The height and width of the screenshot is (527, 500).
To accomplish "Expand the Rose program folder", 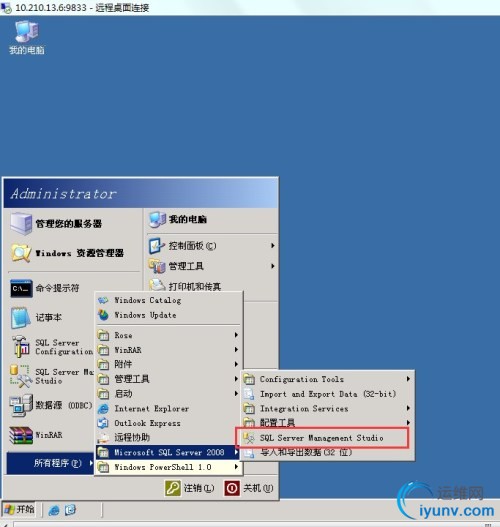I will 169,335.
